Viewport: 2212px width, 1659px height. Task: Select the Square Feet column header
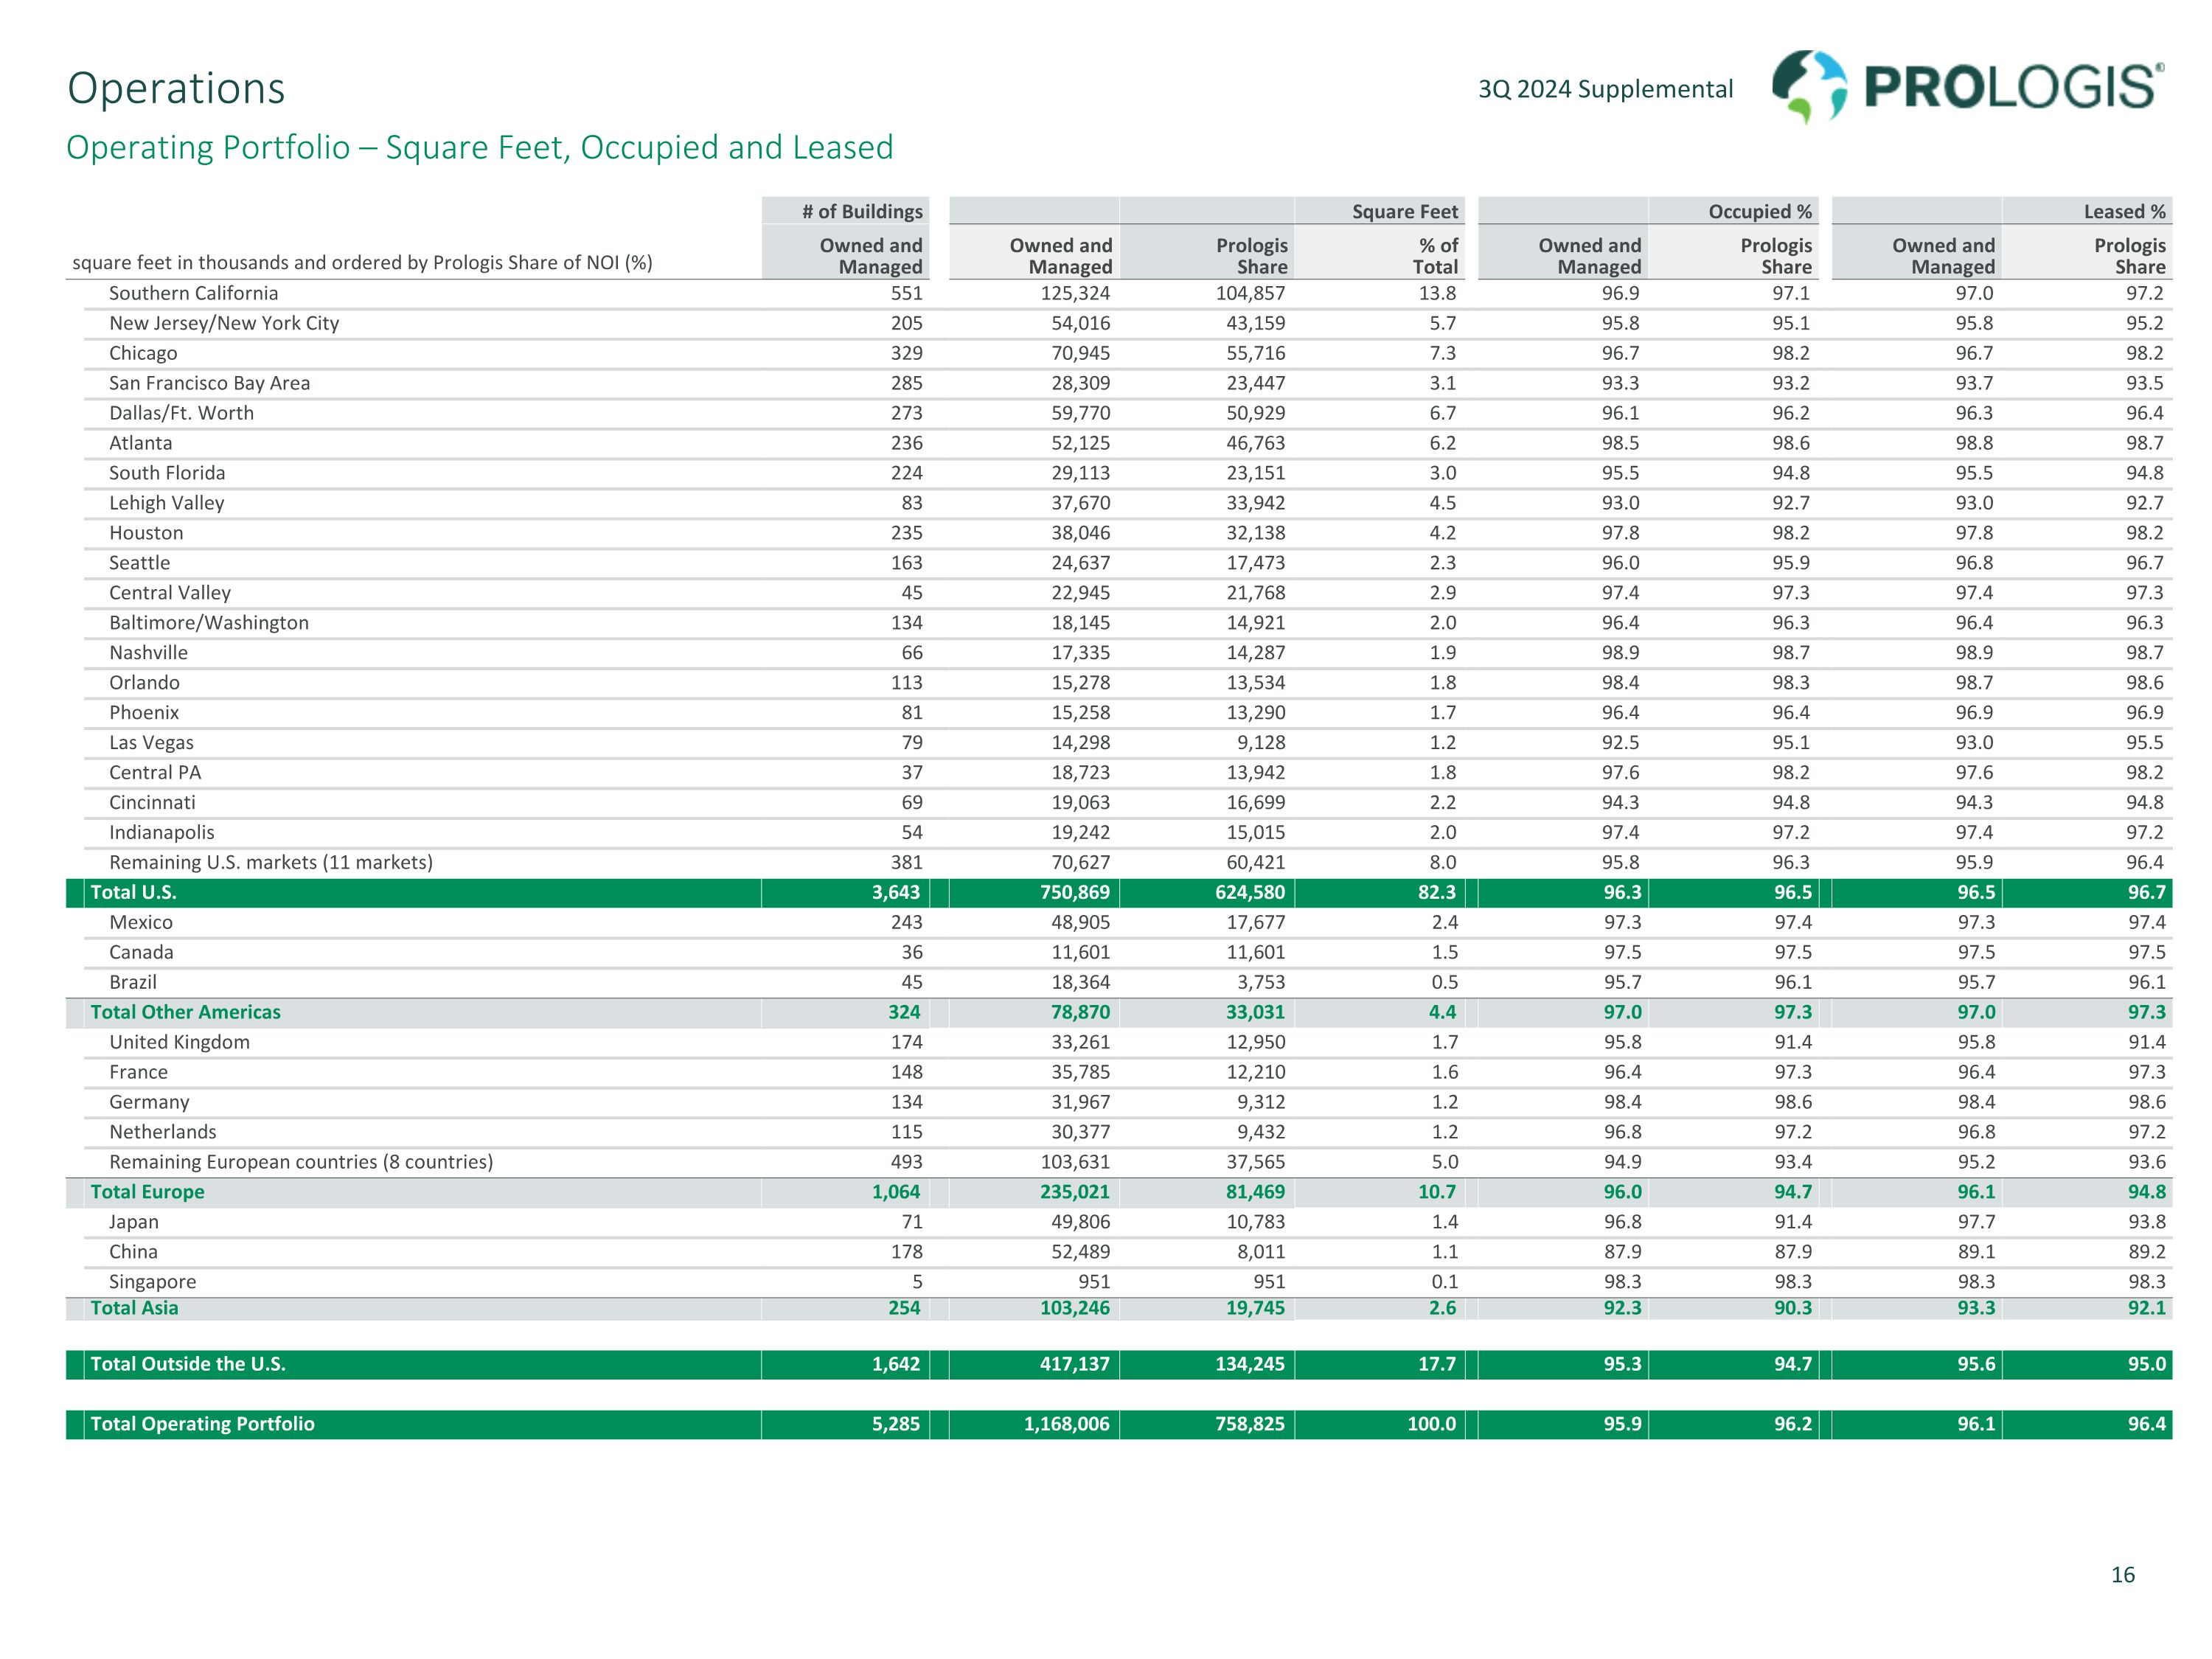(x=1404, y=211)
